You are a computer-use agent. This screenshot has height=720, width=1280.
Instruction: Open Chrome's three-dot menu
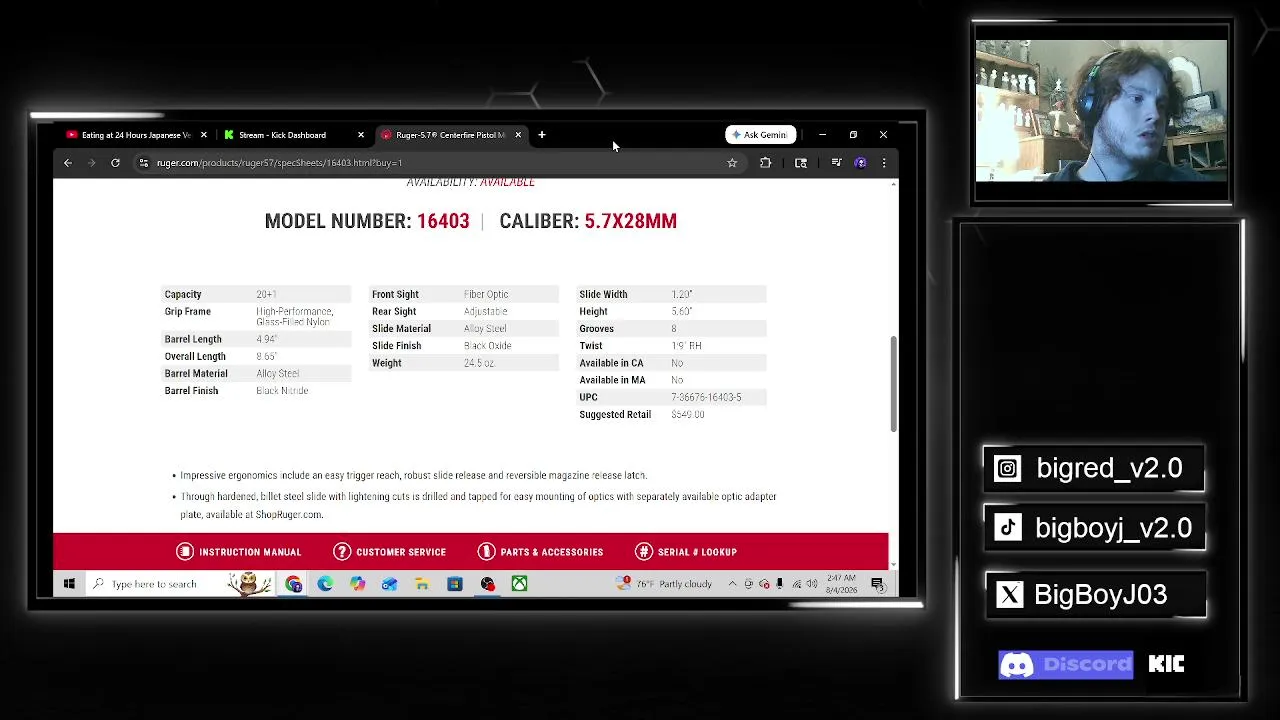pos(883,163)
